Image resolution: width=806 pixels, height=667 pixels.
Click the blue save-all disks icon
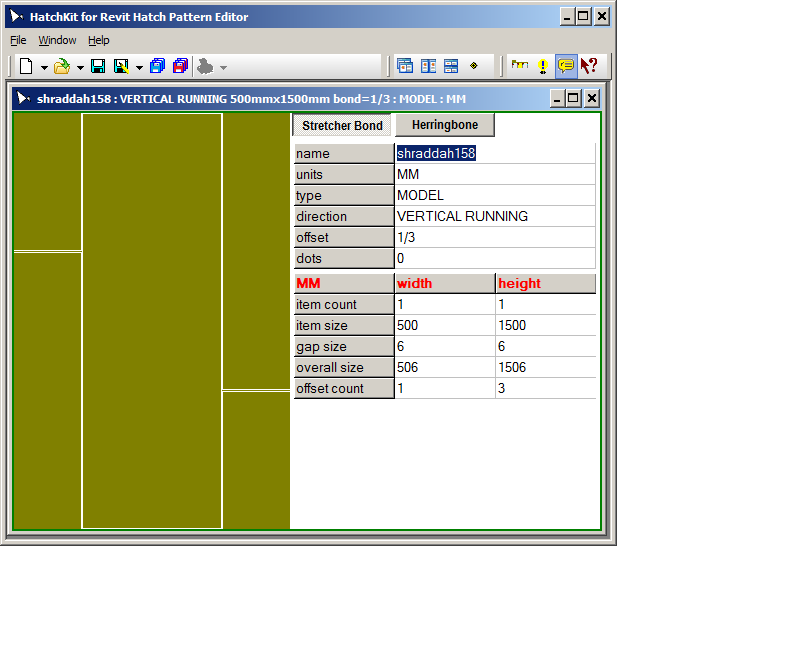tap(157, 66)
